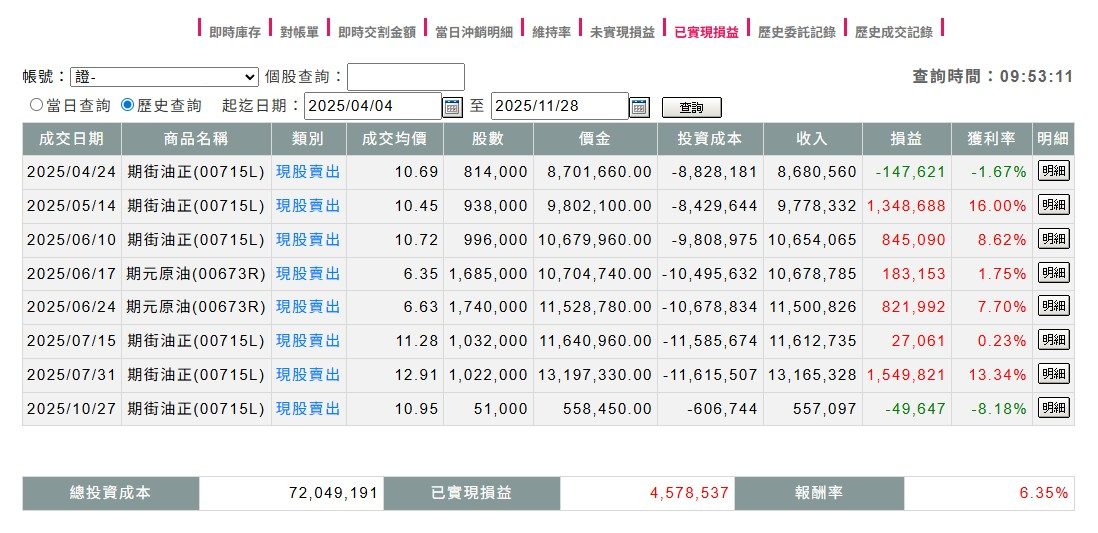Open 明細 for the 2025/06/17 trade
This screenshot has width=1098, height=533.
pos(1053,273)
